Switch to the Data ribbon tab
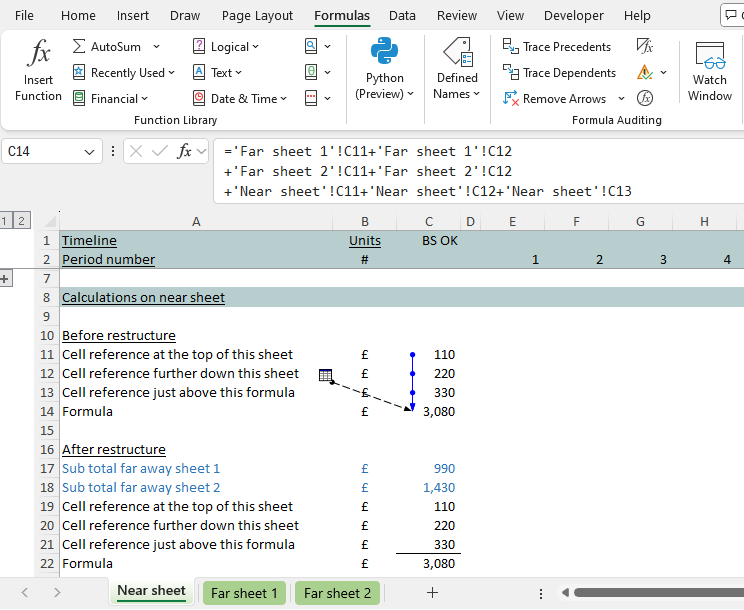This screenshot has height=610, width=744. pos(402,16)
